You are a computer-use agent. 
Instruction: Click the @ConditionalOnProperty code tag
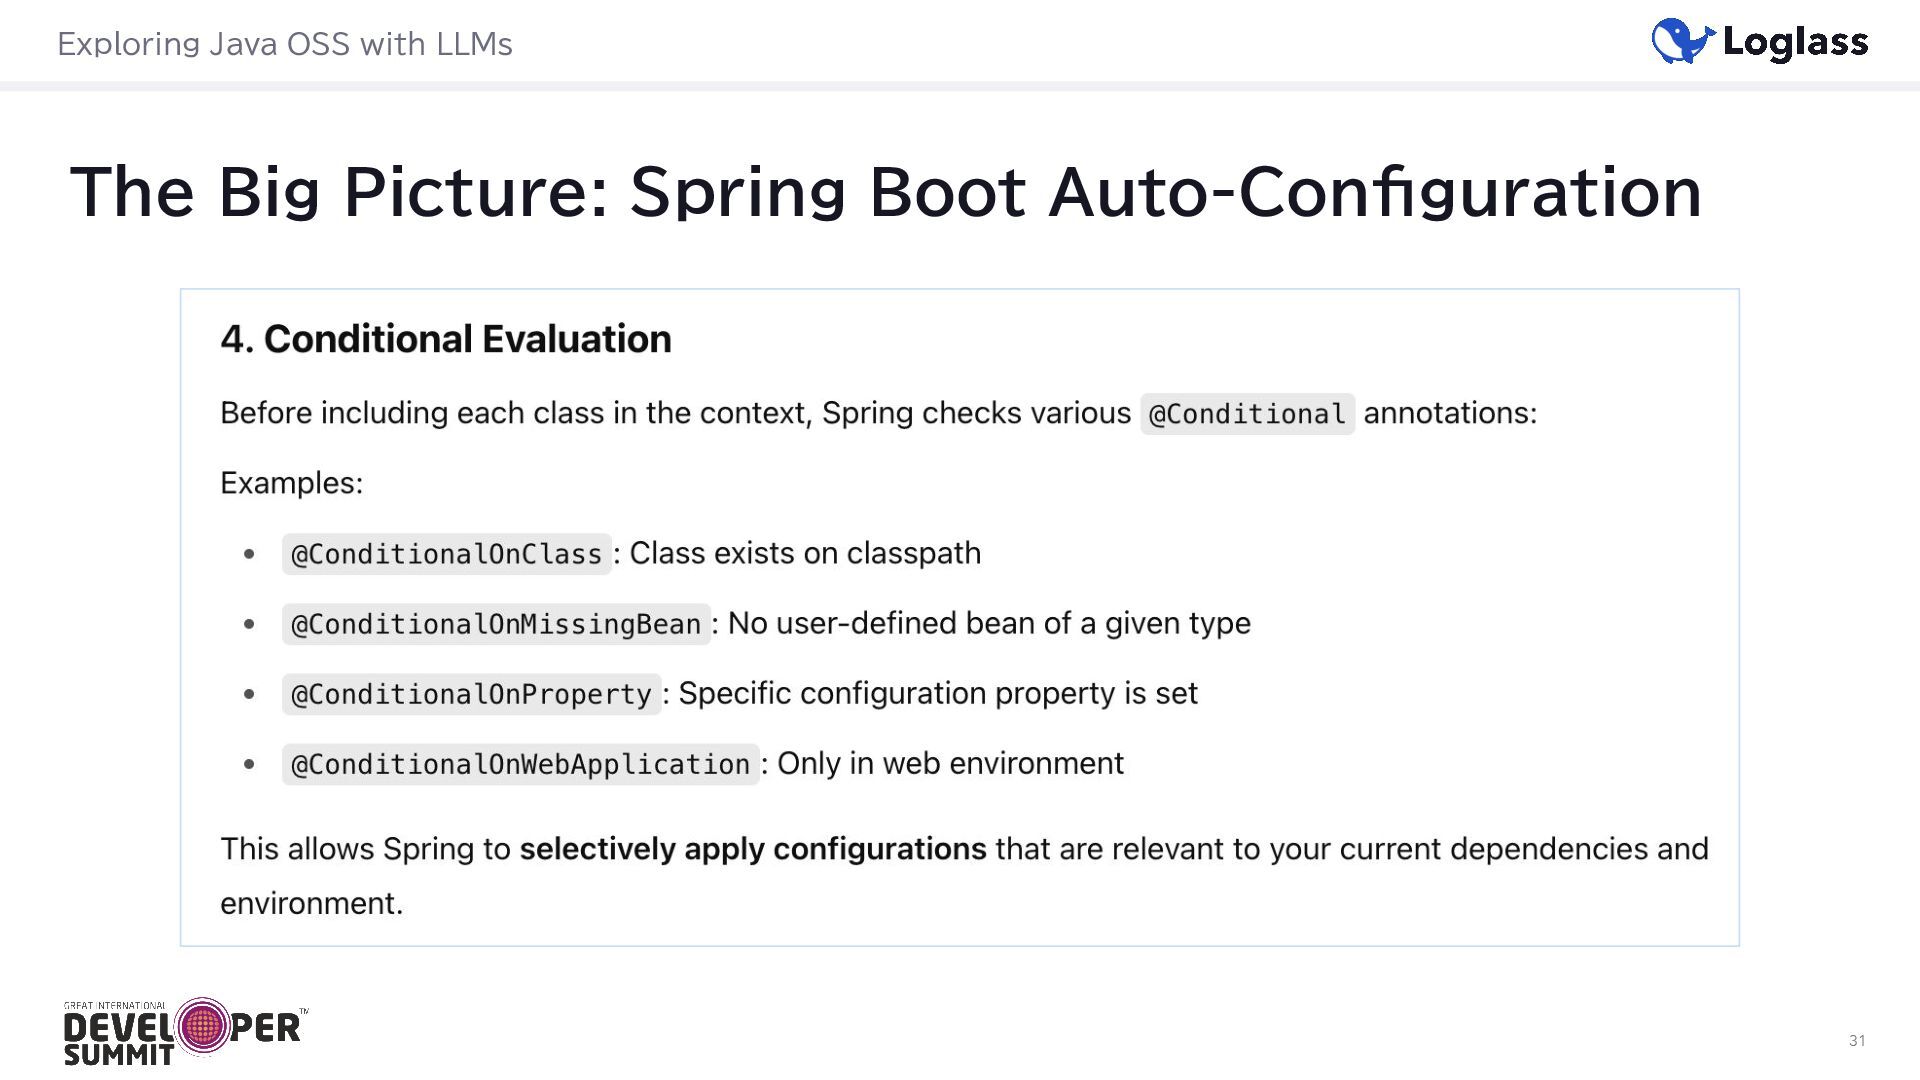[471, 694]
